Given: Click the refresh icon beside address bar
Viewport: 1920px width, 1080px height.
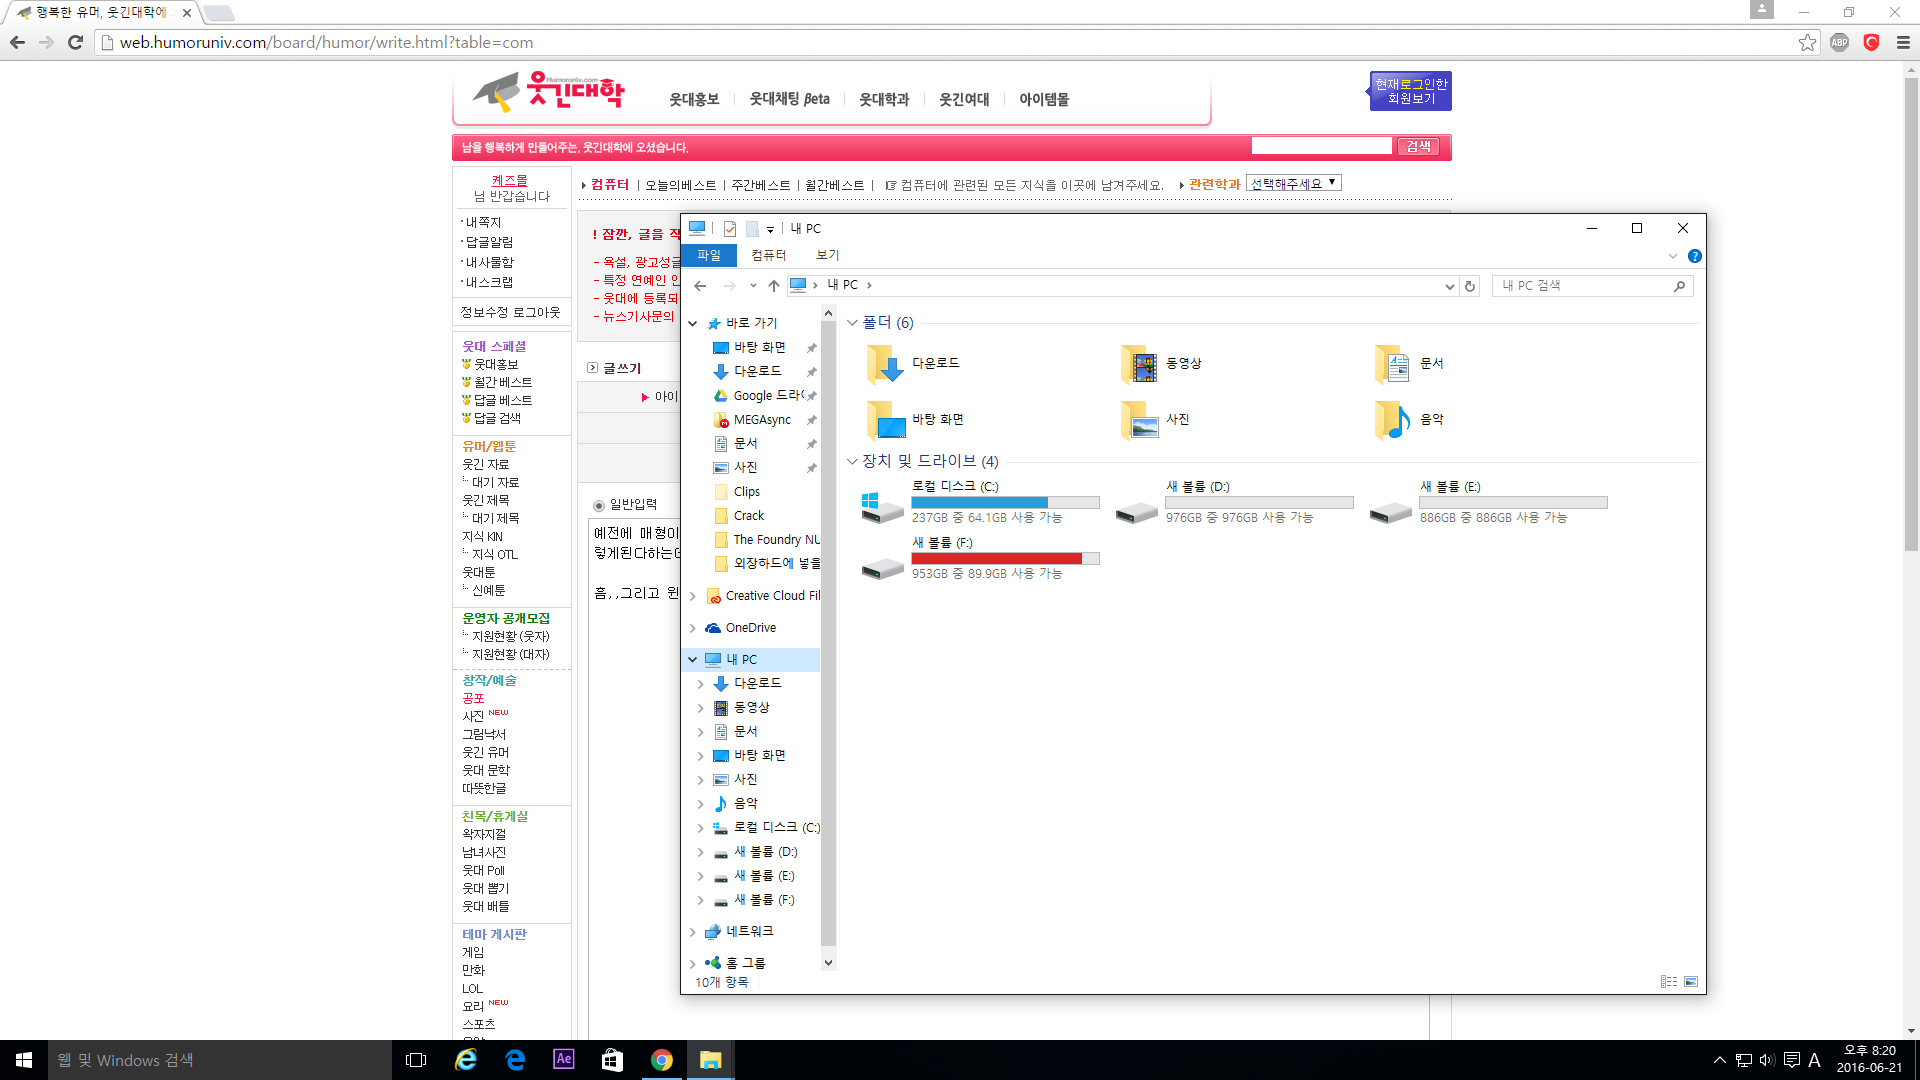Looking at the screenshot, I should [x=1470, y=286].
